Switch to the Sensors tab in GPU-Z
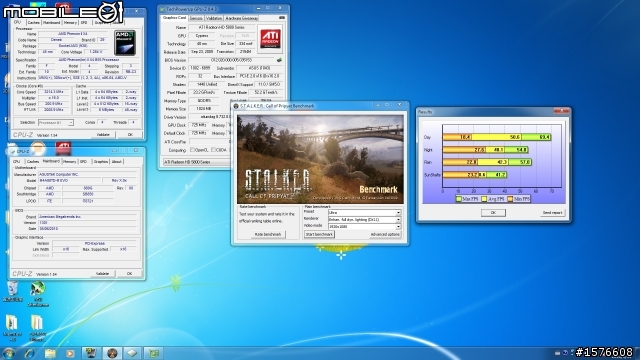640x360 pixels. (x=196, y=18)
